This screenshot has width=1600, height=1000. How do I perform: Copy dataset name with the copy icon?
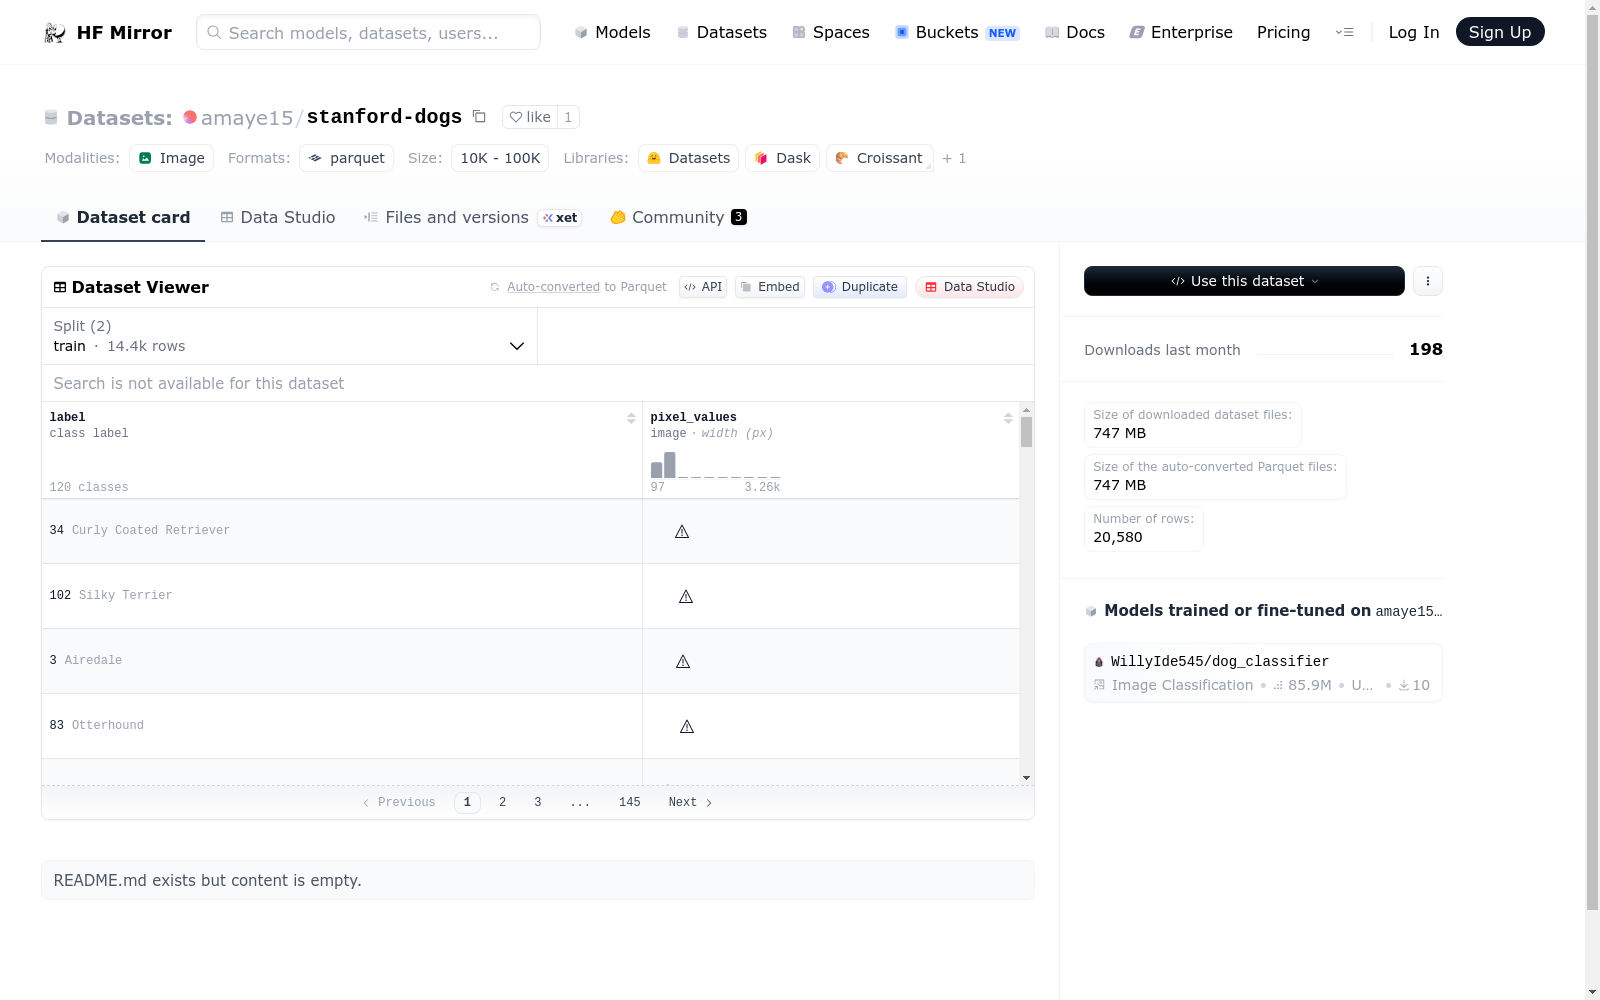pos(479,117)
